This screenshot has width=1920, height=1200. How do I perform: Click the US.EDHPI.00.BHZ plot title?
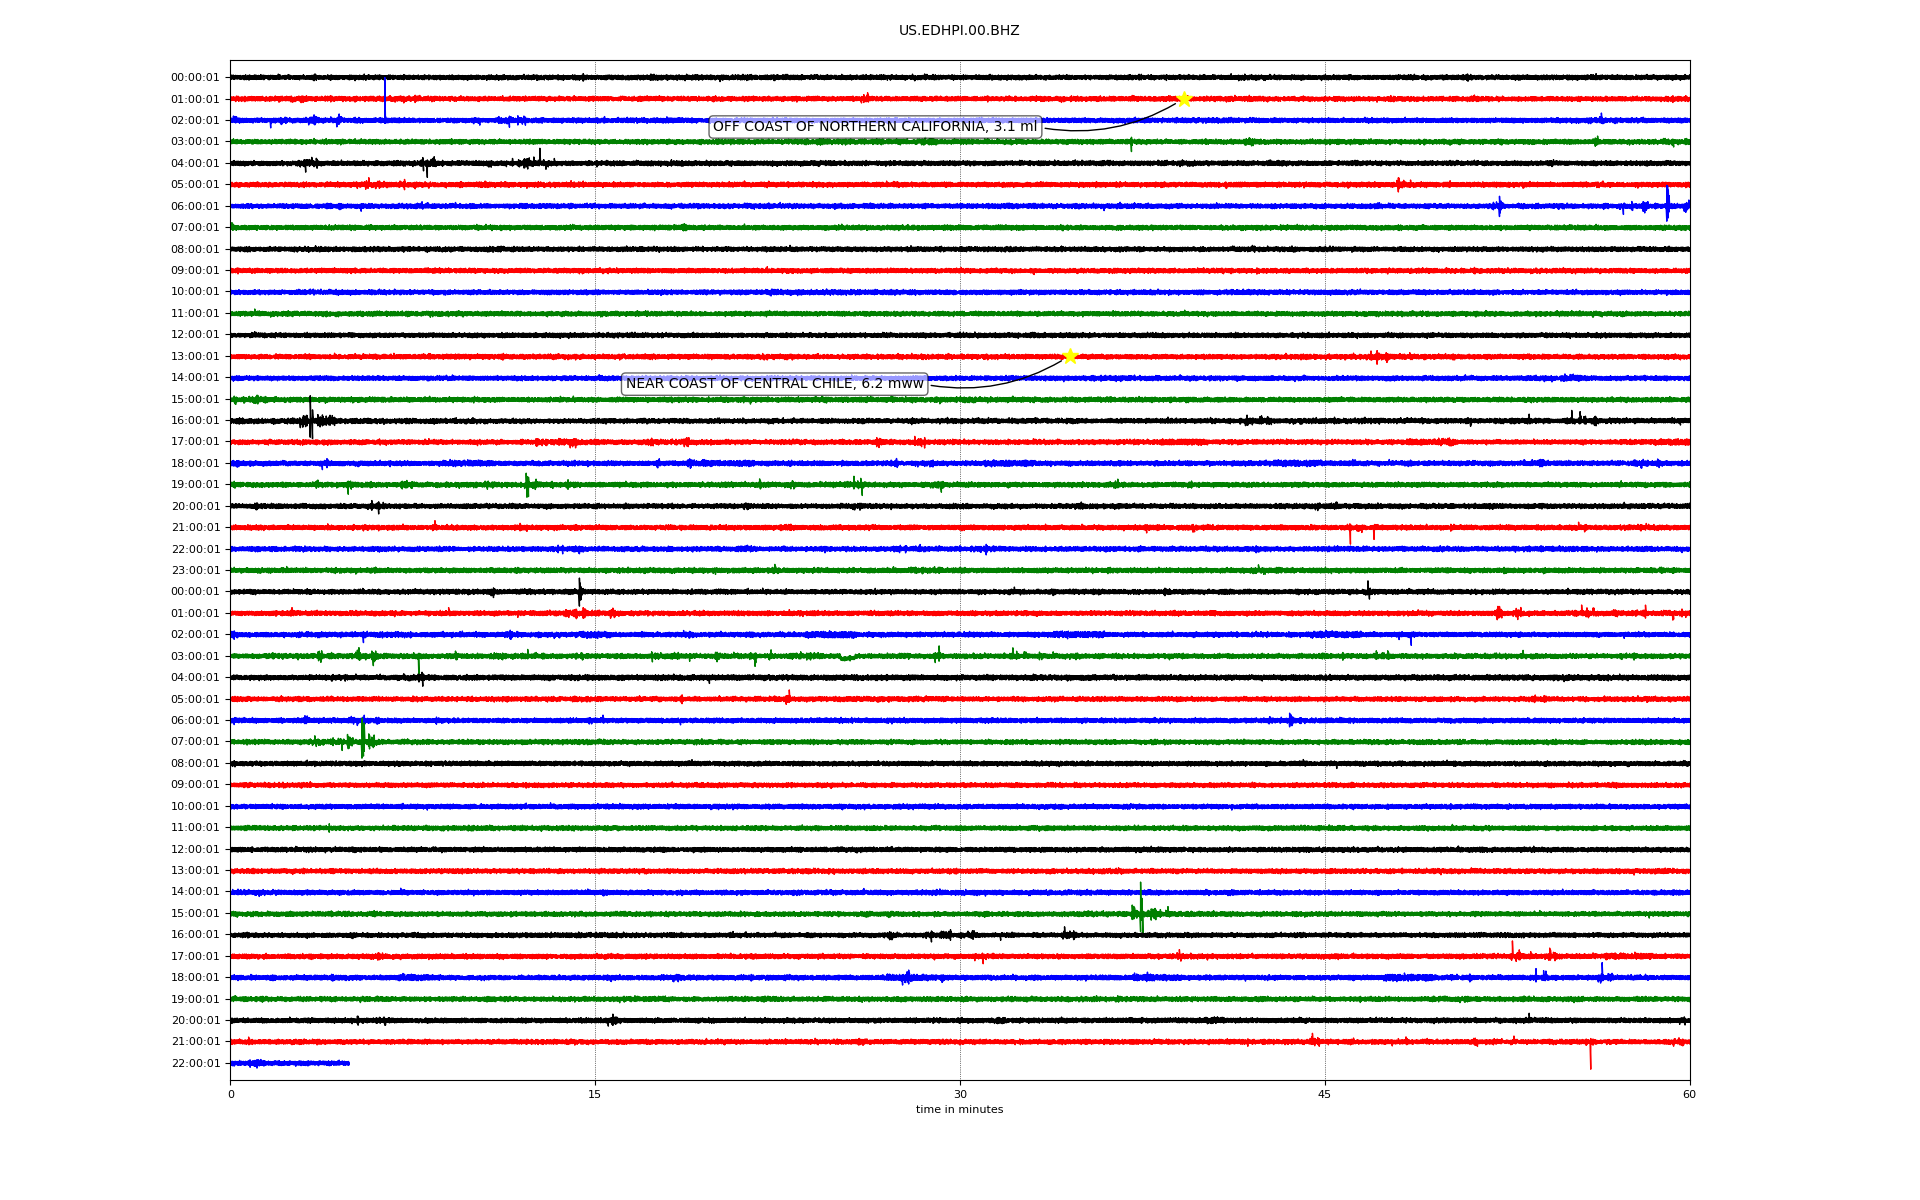959,31
